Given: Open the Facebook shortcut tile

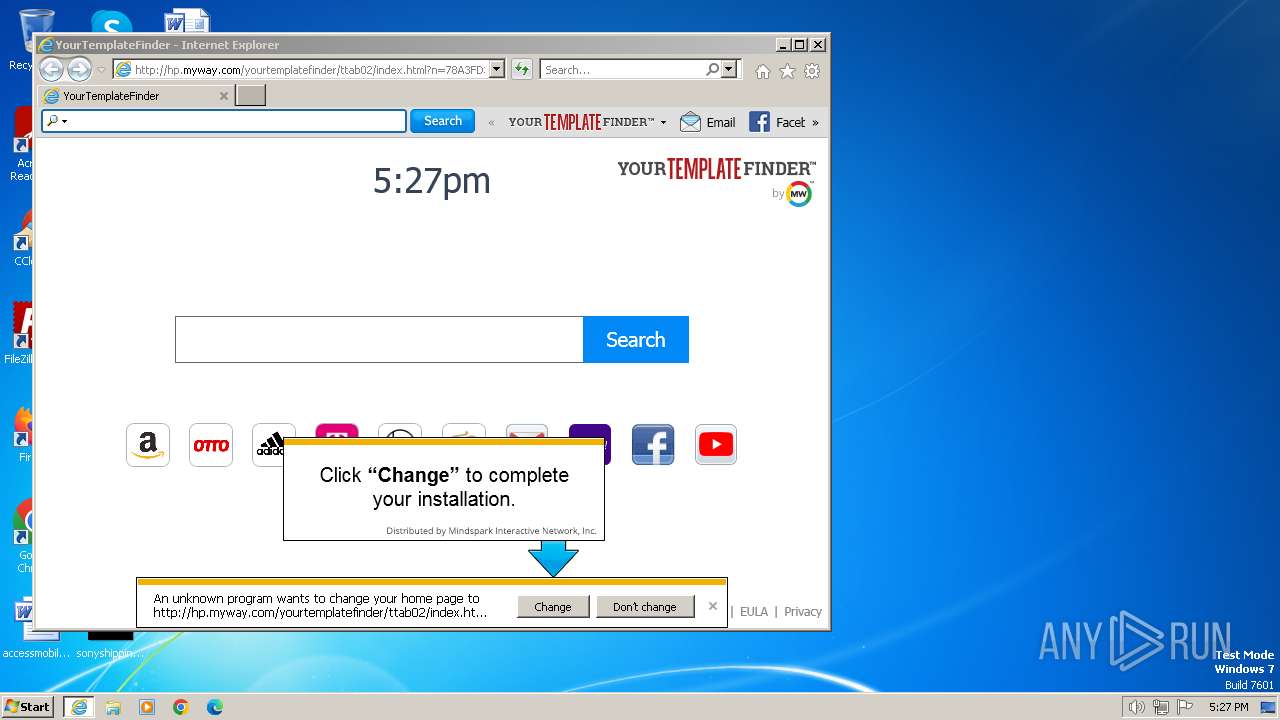Looking at the screenshot, I should (x=653, y=445).
